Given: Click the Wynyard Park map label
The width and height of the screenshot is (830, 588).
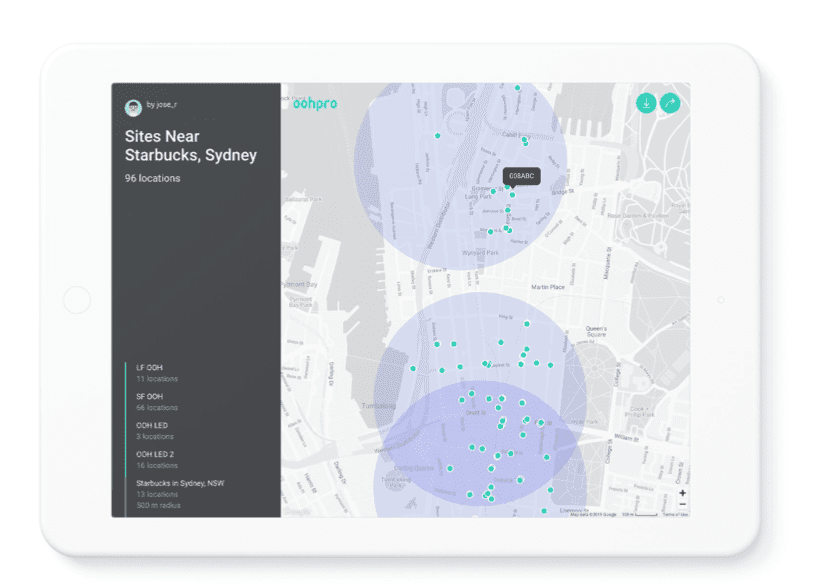Looking at the screenshot, I should [480, 253].
